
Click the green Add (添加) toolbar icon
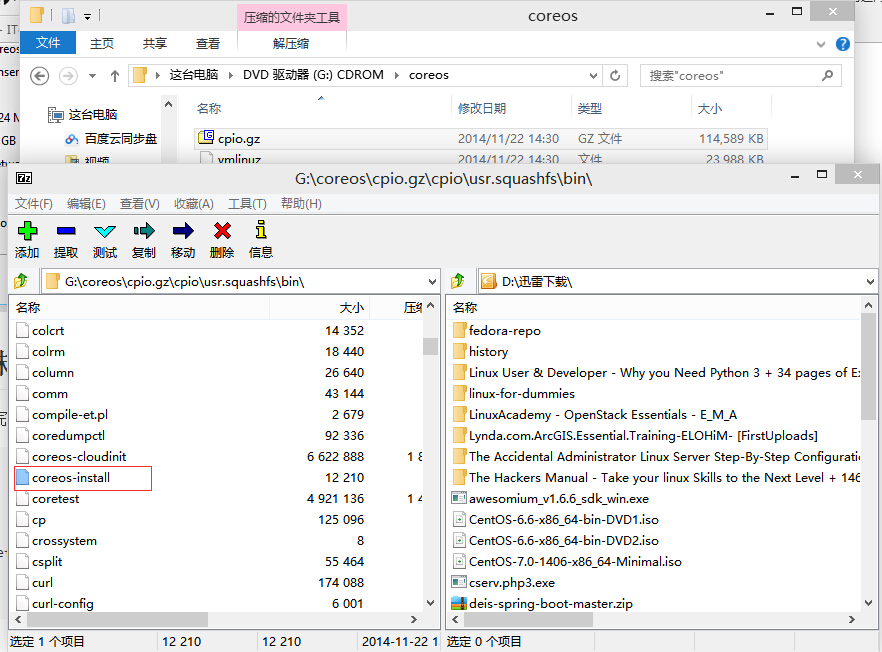point(27,231)
